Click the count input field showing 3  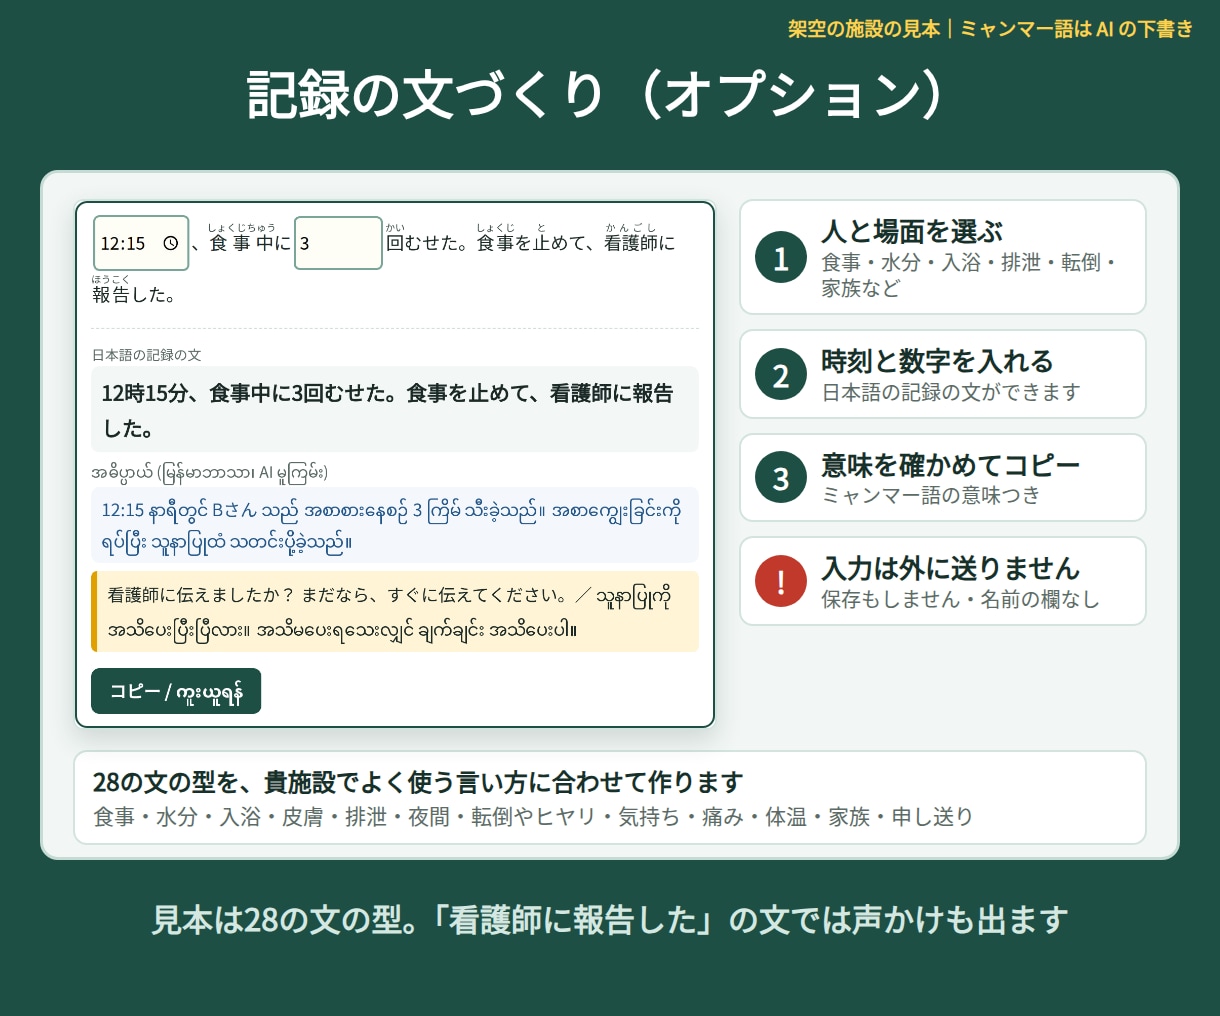(x=338, y=243)
